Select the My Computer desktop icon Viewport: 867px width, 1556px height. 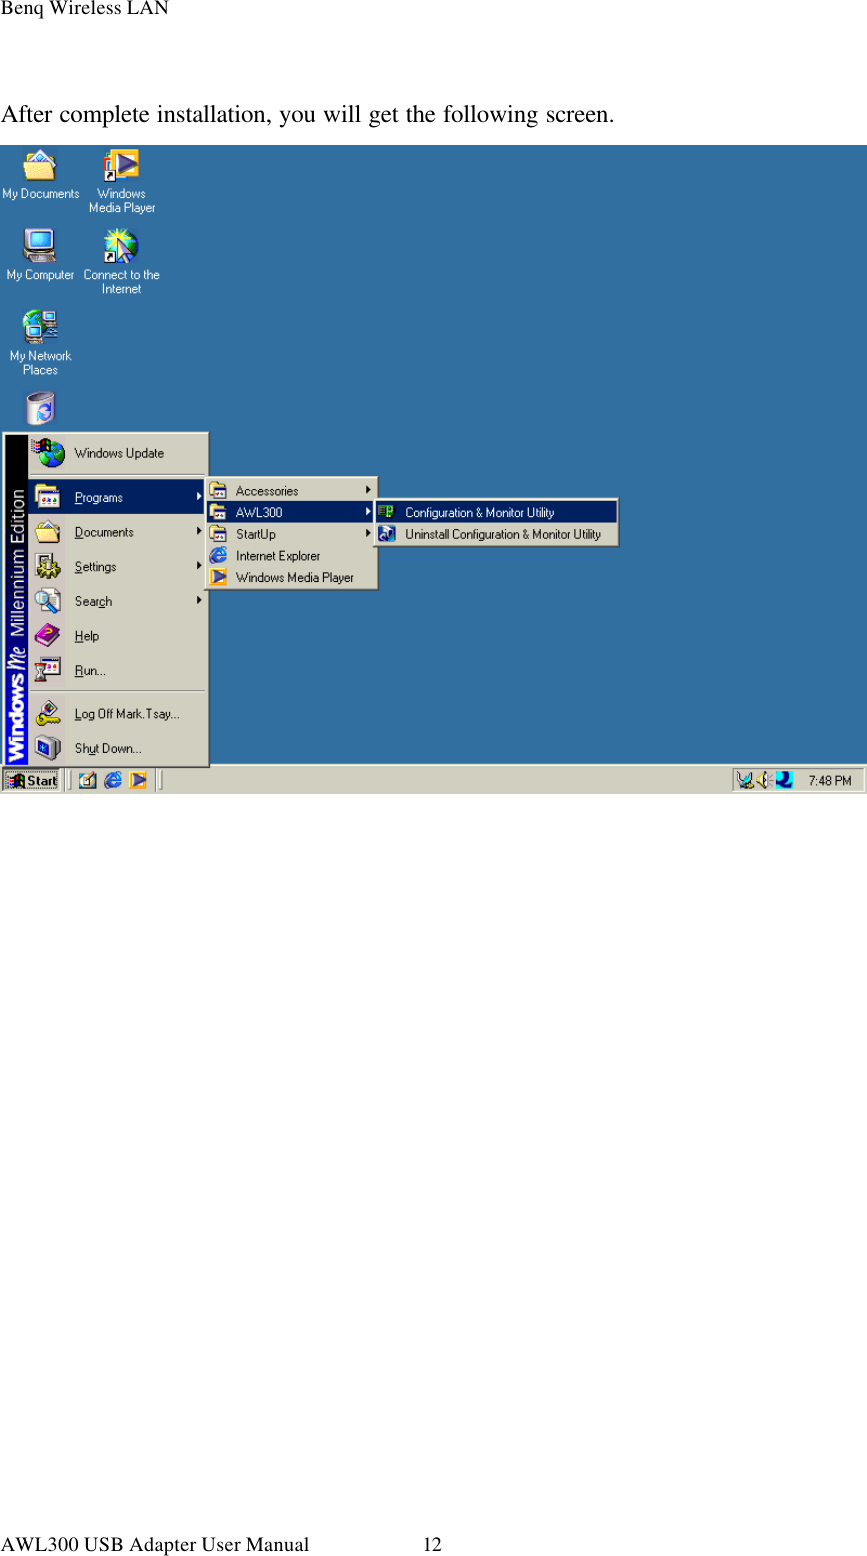coord(40,255)
